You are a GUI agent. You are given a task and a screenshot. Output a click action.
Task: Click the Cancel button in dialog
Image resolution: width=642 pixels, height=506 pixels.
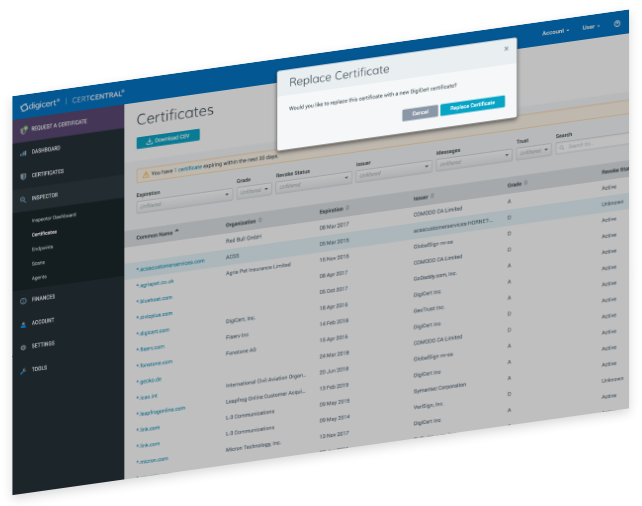[x=420, y=113]
